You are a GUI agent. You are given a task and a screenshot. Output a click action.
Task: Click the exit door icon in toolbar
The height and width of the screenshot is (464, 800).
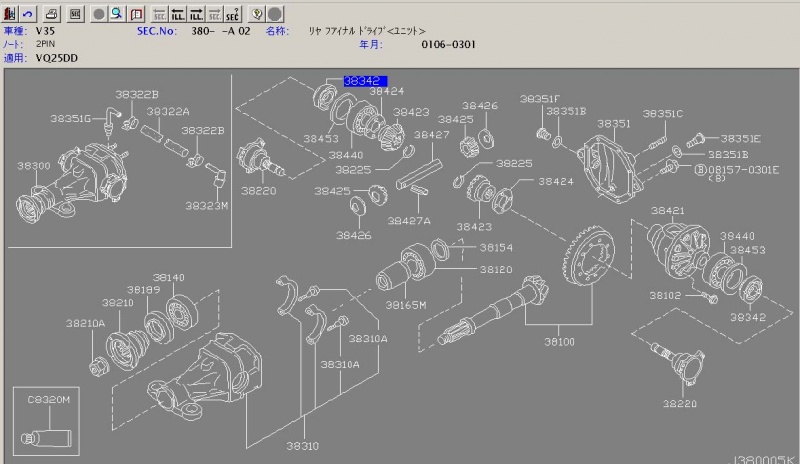10,14
